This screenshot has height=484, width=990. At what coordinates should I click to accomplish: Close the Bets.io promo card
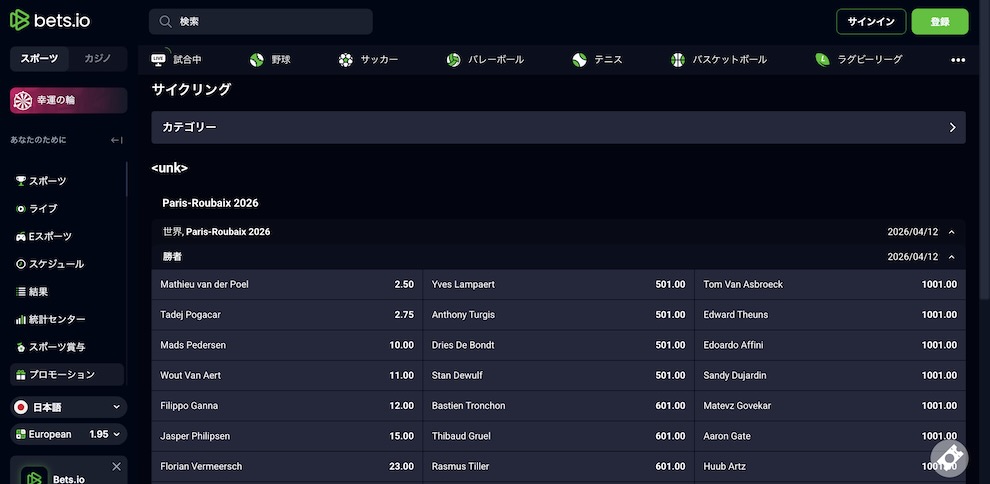pos(116,466)
